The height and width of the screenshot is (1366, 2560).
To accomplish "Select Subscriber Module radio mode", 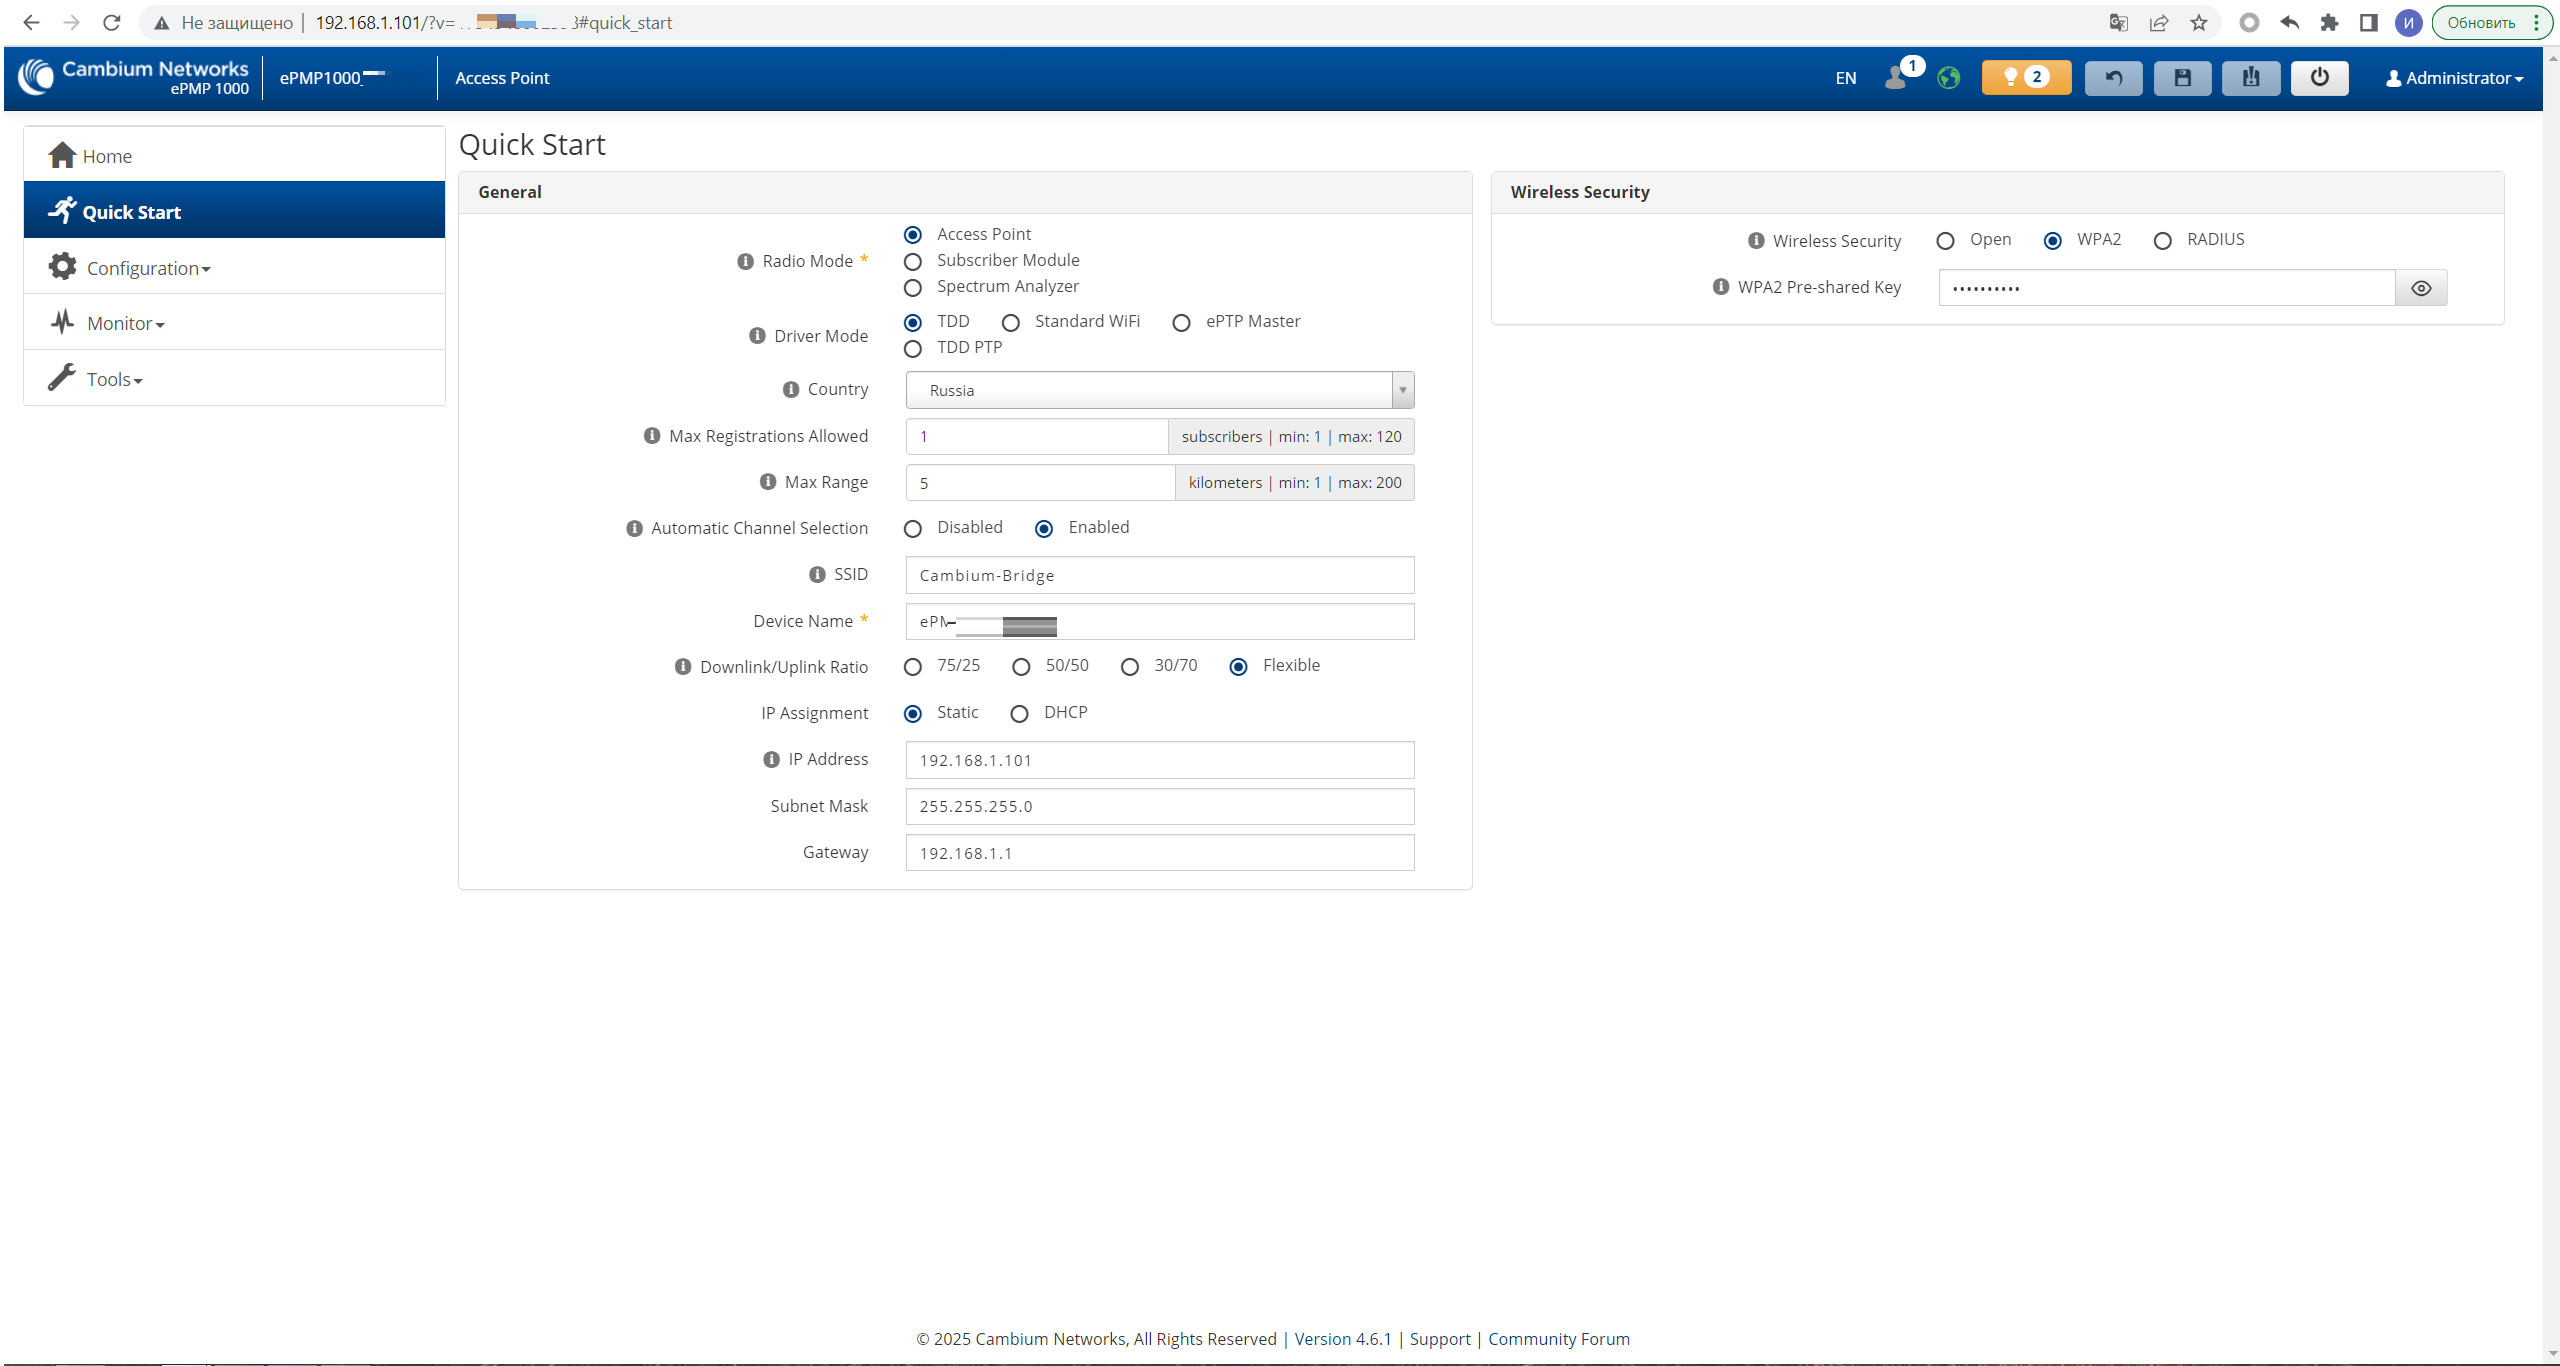I will (912, 261).
